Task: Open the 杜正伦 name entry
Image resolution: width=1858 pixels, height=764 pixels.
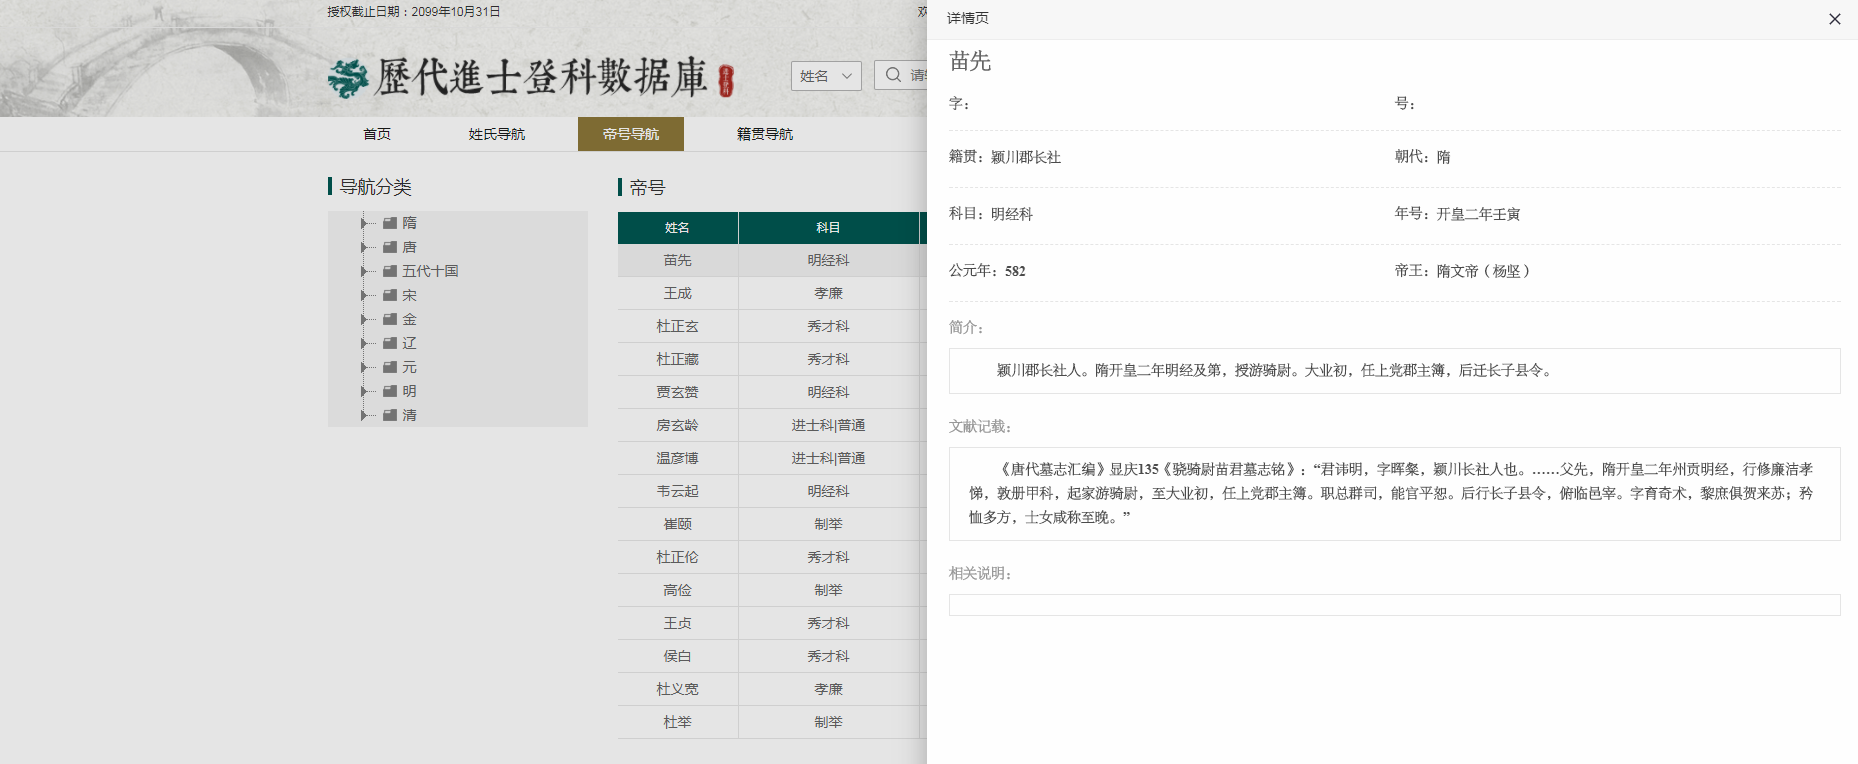Action: point(678,557)
